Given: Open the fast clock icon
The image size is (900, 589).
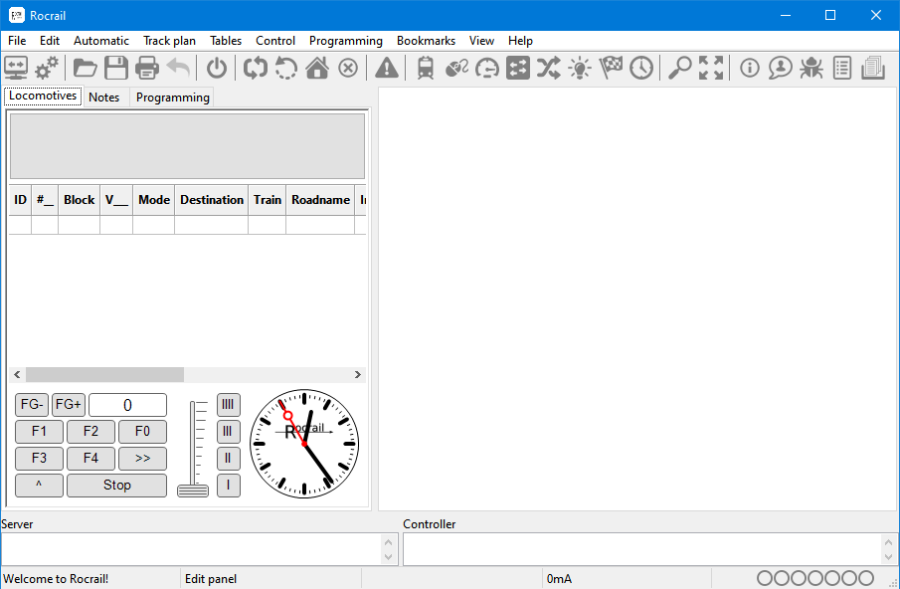Looking at the screenshot, I should point(643,67).
